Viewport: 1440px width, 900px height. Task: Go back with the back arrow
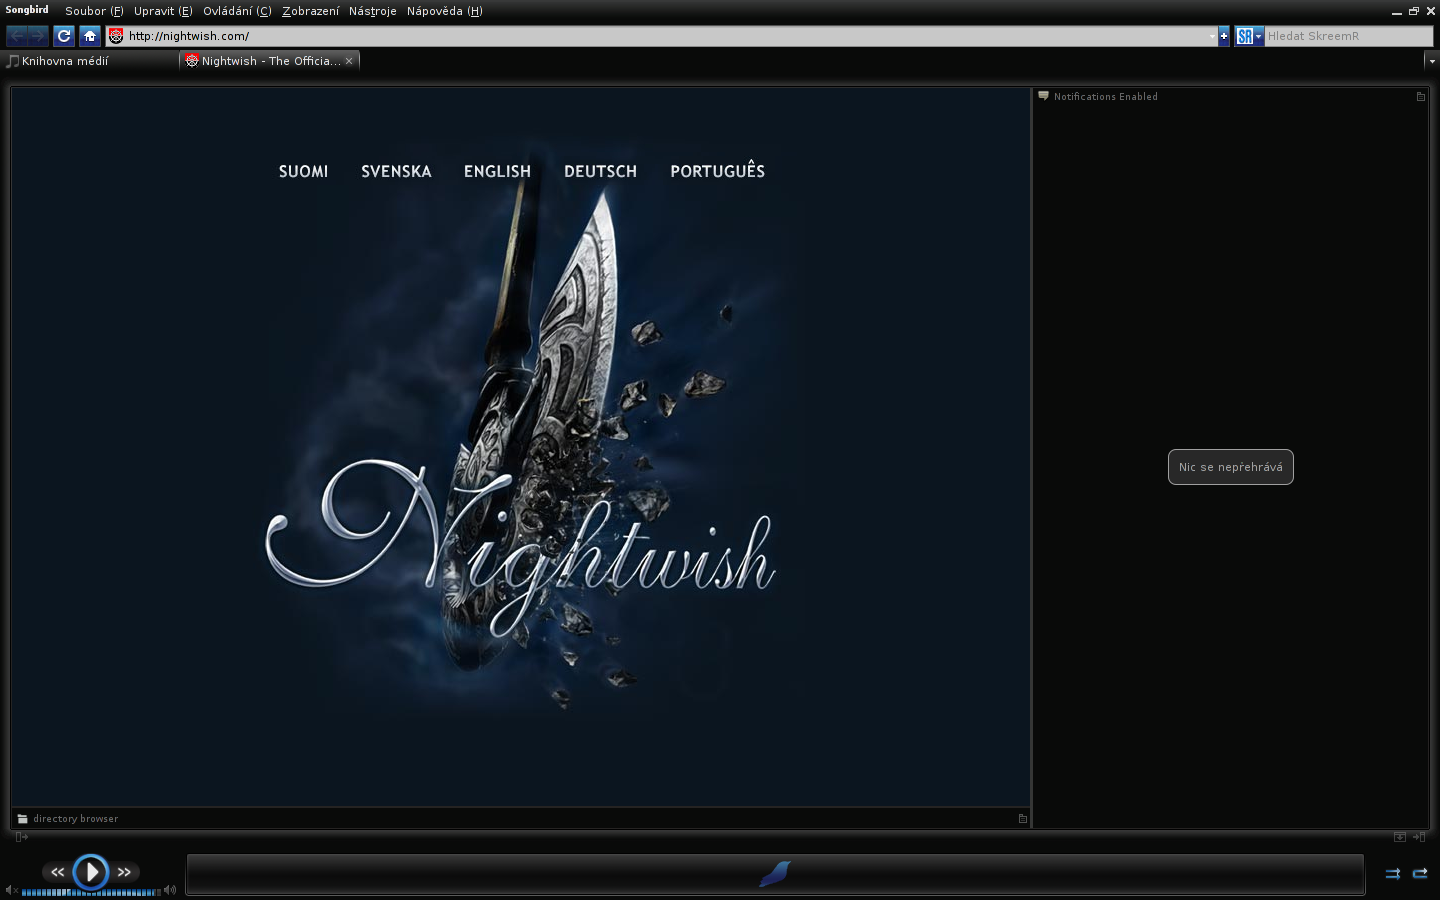pos(17,36)
